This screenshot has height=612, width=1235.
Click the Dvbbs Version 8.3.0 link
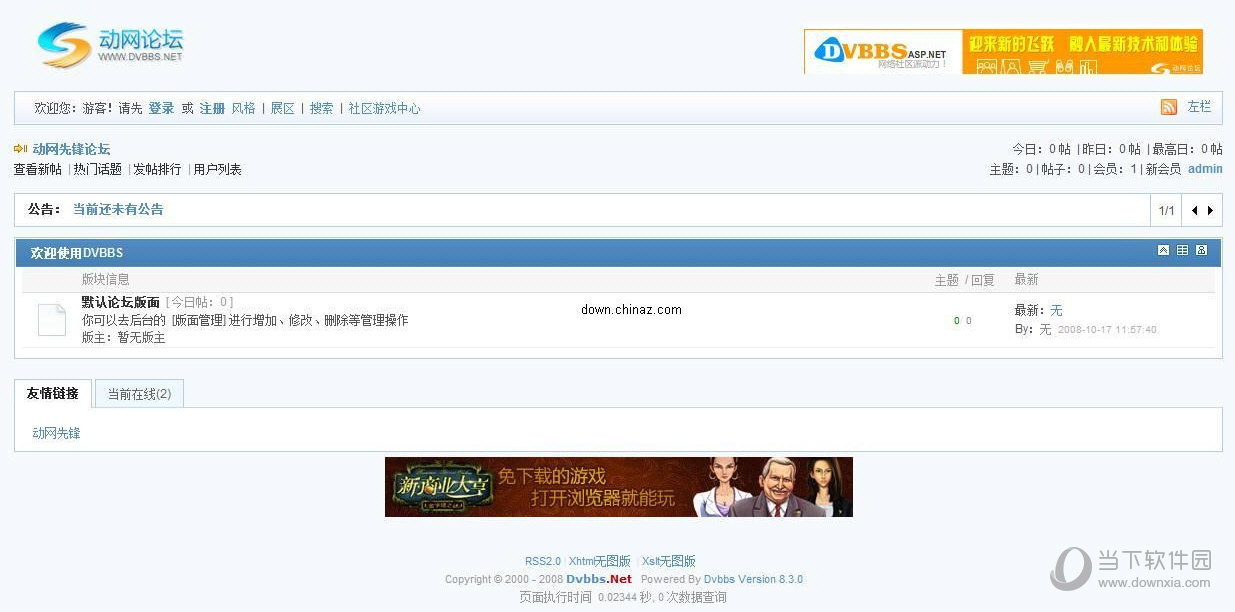[753, 579]
